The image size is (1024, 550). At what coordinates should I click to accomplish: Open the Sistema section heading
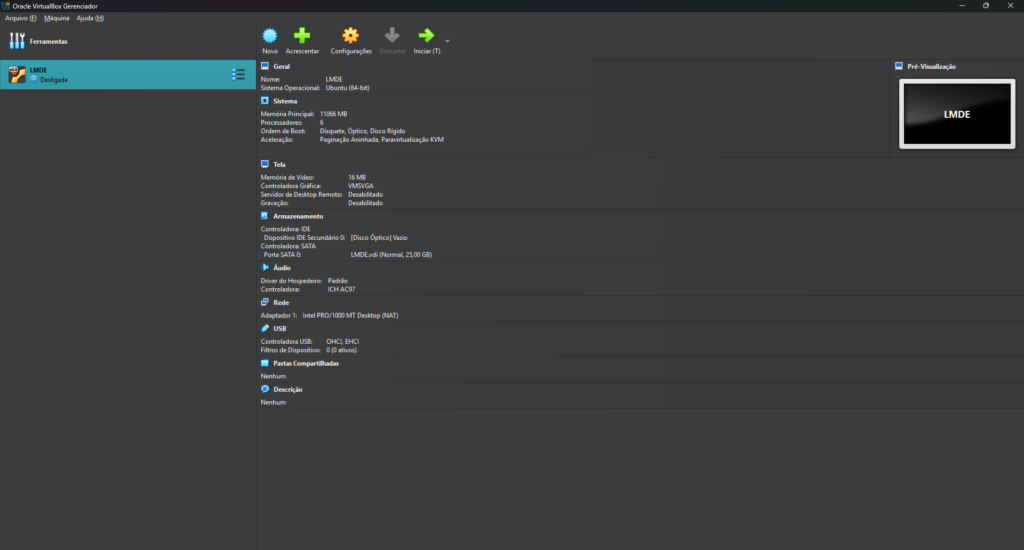coord(285,101)
